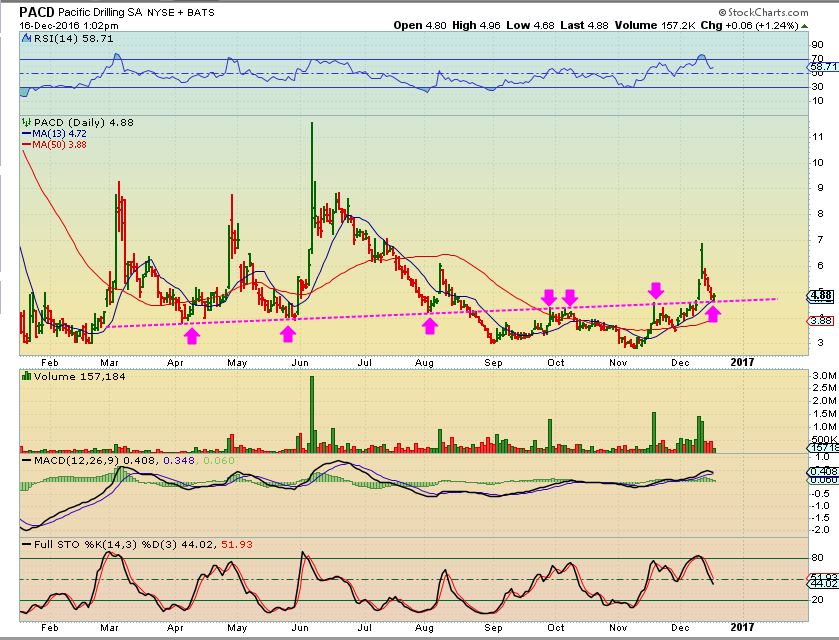Image resolution: width=839 pixels, height=640 pixels.
Task: Click the 44.02 tag on stochastic right axis
Action: click(x=823, y=584)
